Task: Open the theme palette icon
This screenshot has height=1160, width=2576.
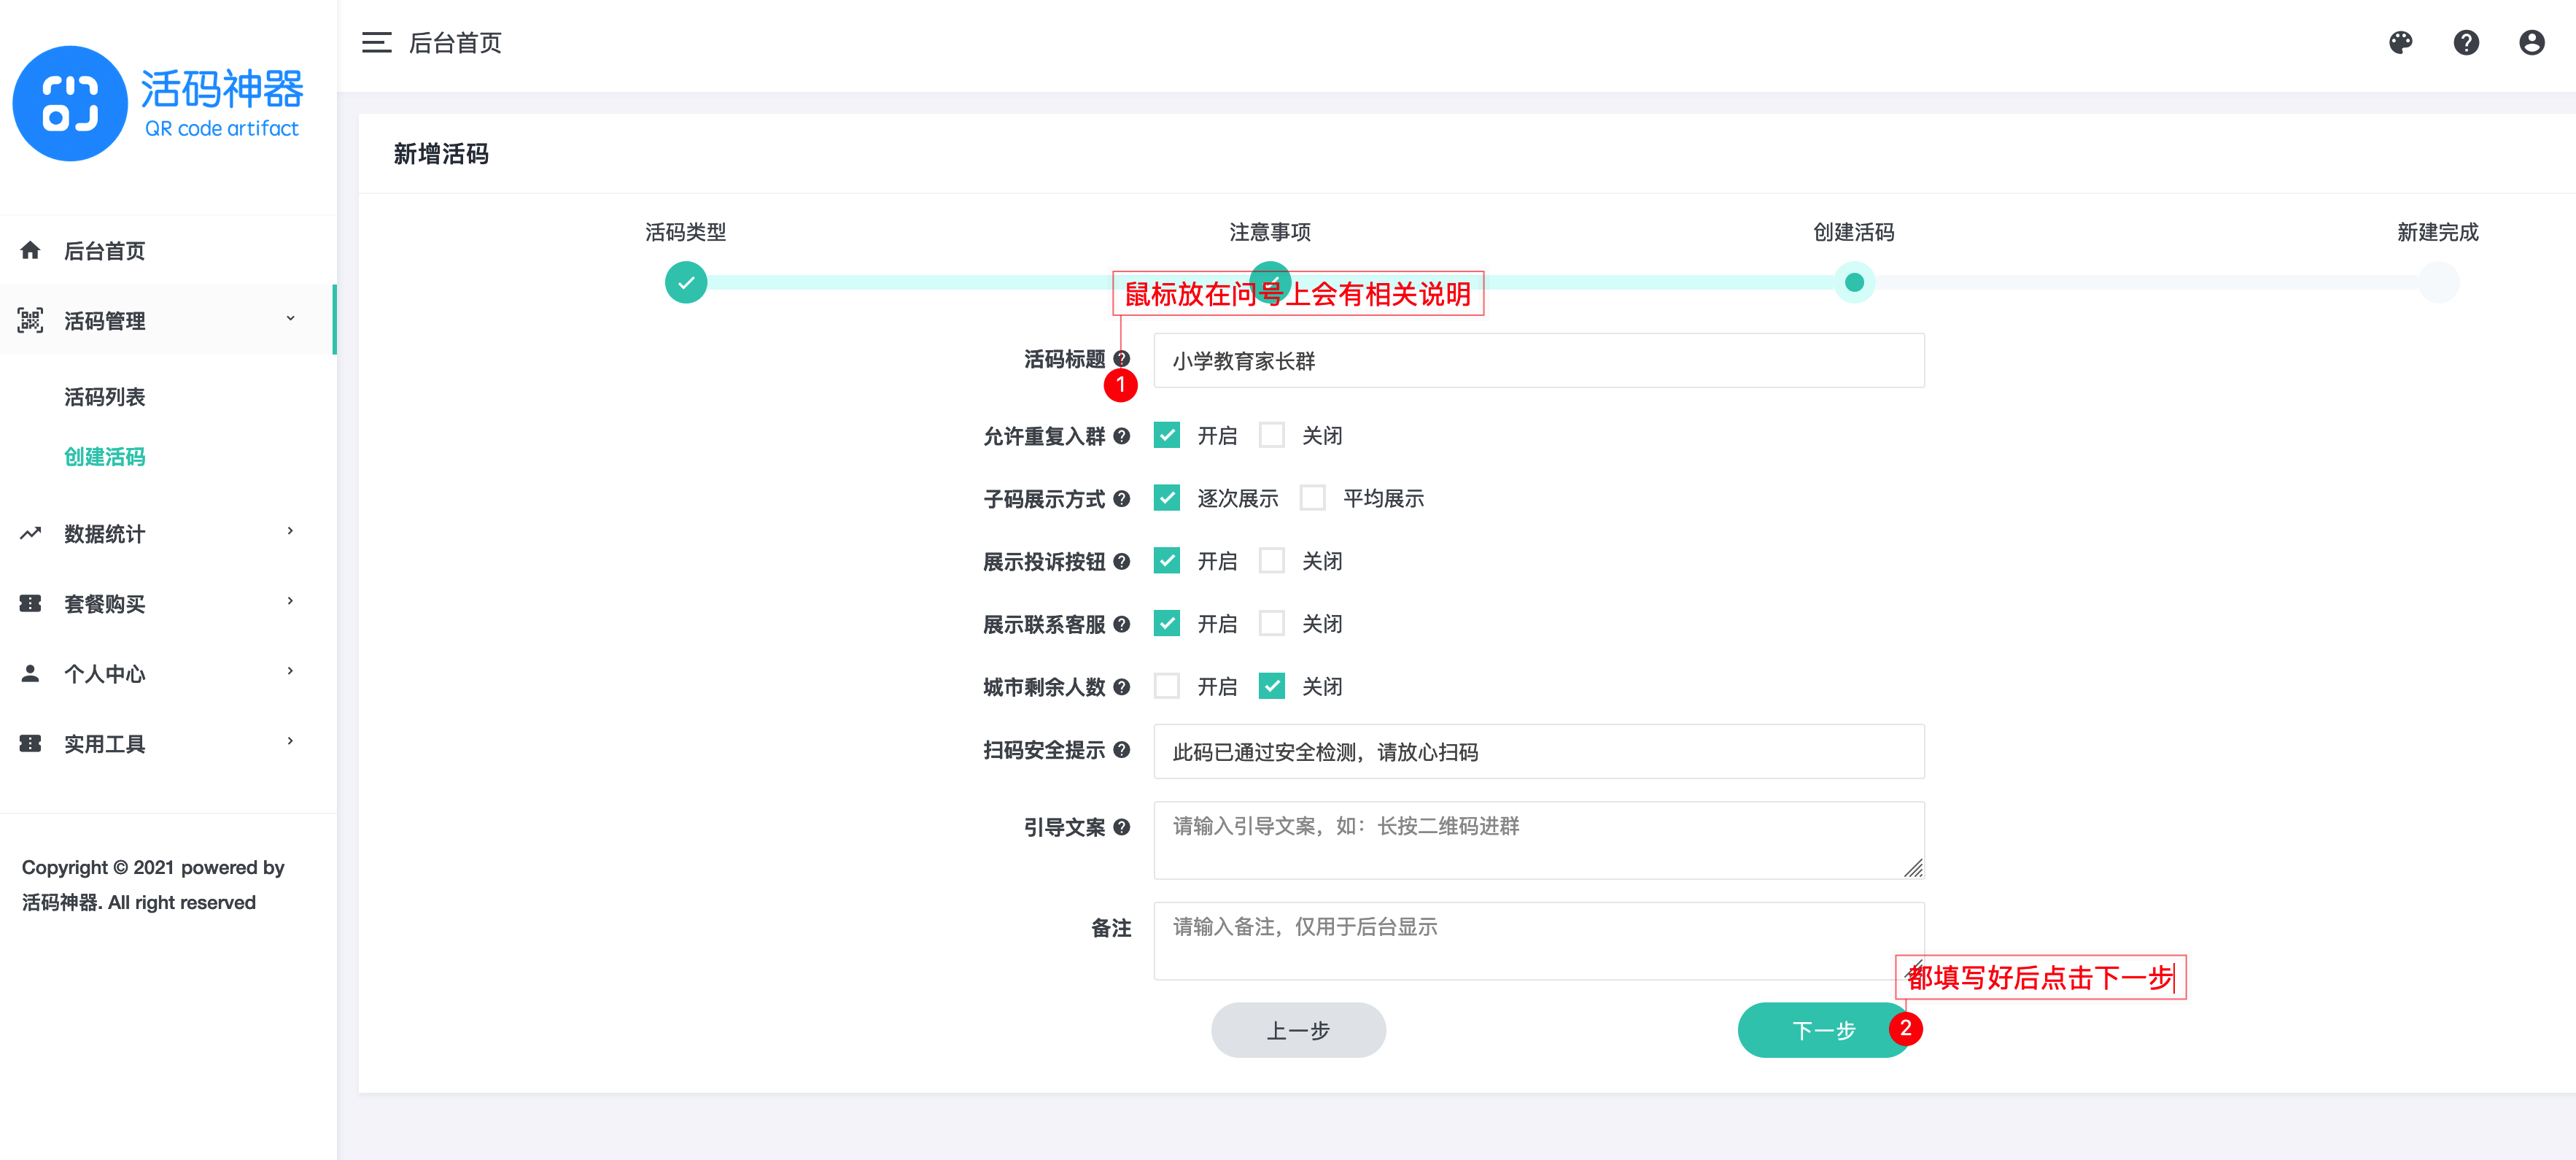Action: click(x=2400, y=42)
